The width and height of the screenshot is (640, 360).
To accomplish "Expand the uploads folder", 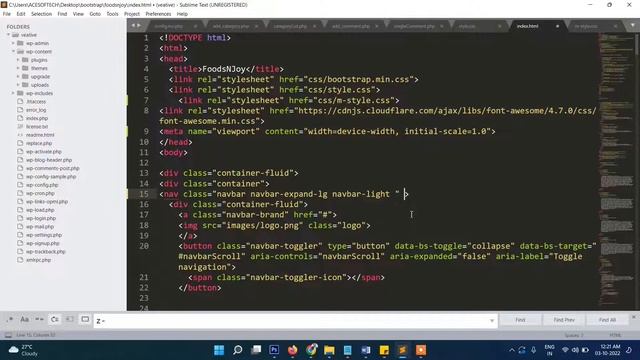I will [x=18, y=85].
